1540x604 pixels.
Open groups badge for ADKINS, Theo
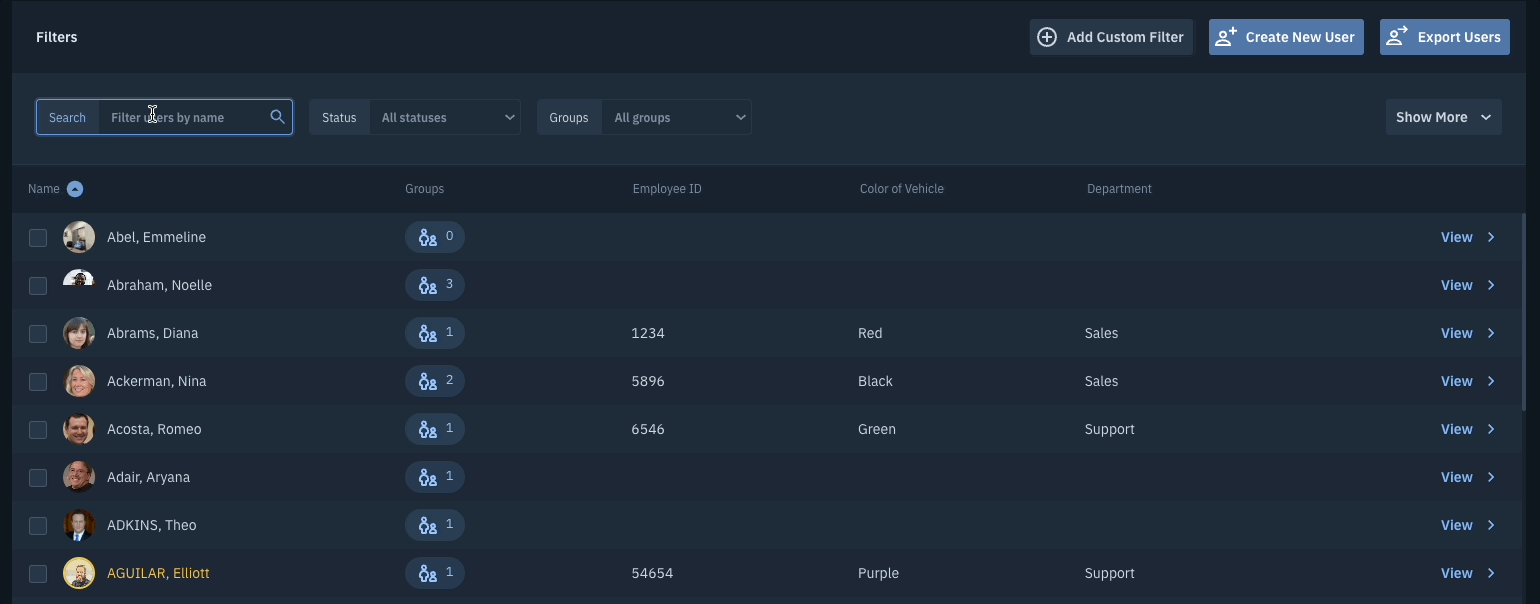(435, 525)
